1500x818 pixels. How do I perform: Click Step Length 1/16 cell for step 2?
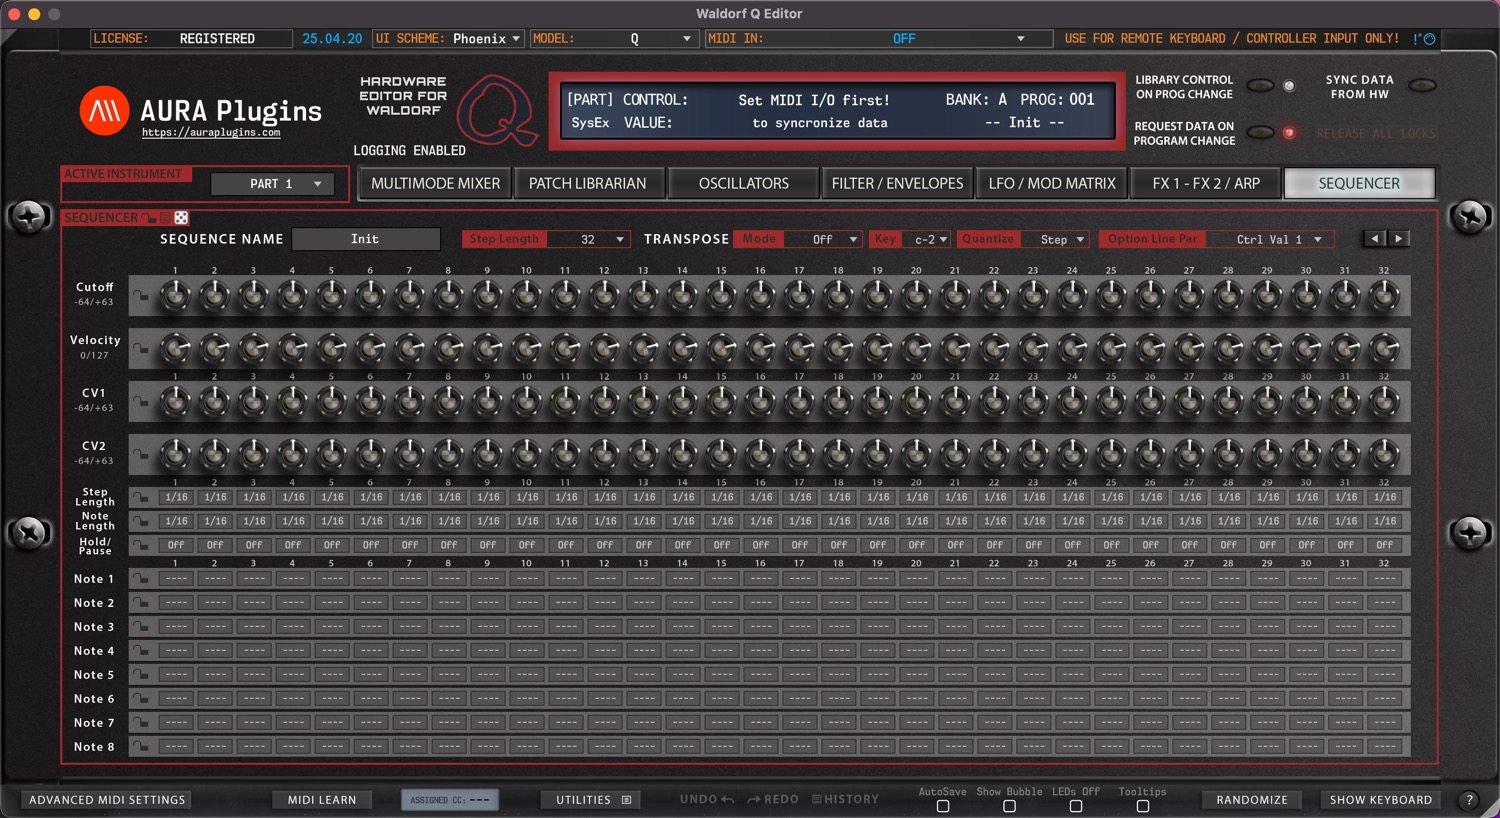(x=215, y=497)
